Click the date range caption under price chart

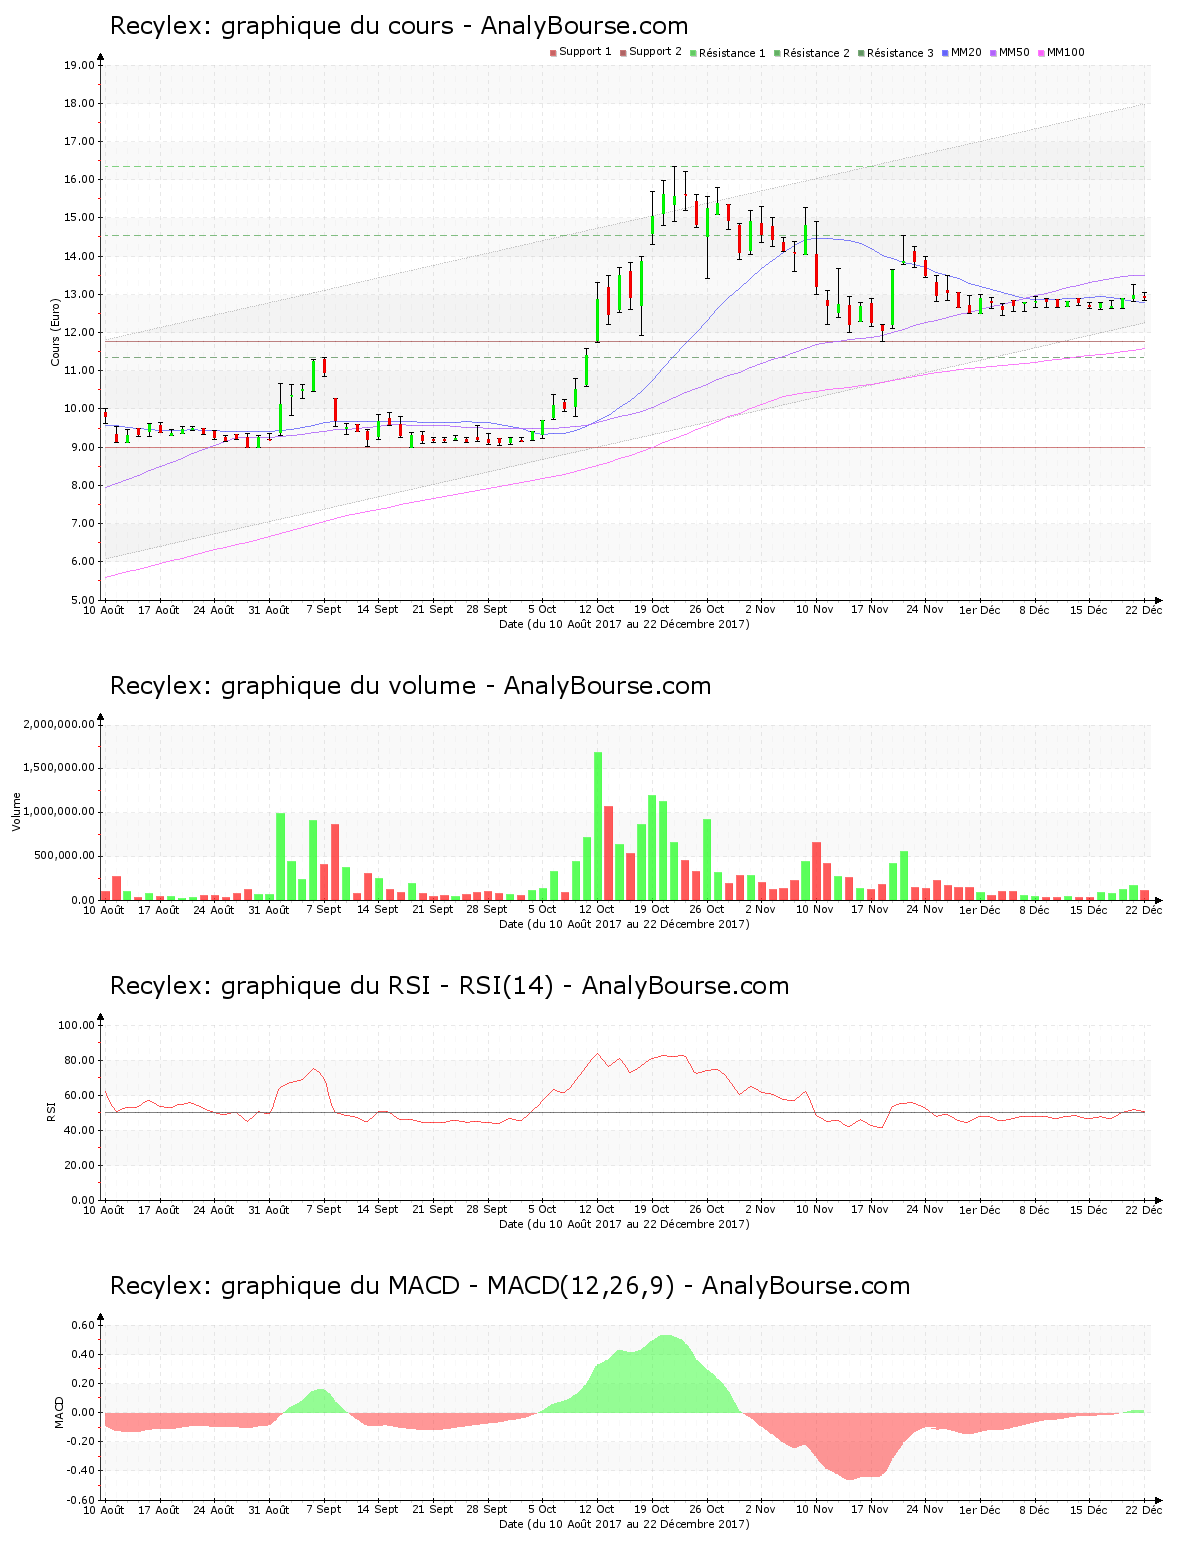click(x=624, y=624)
